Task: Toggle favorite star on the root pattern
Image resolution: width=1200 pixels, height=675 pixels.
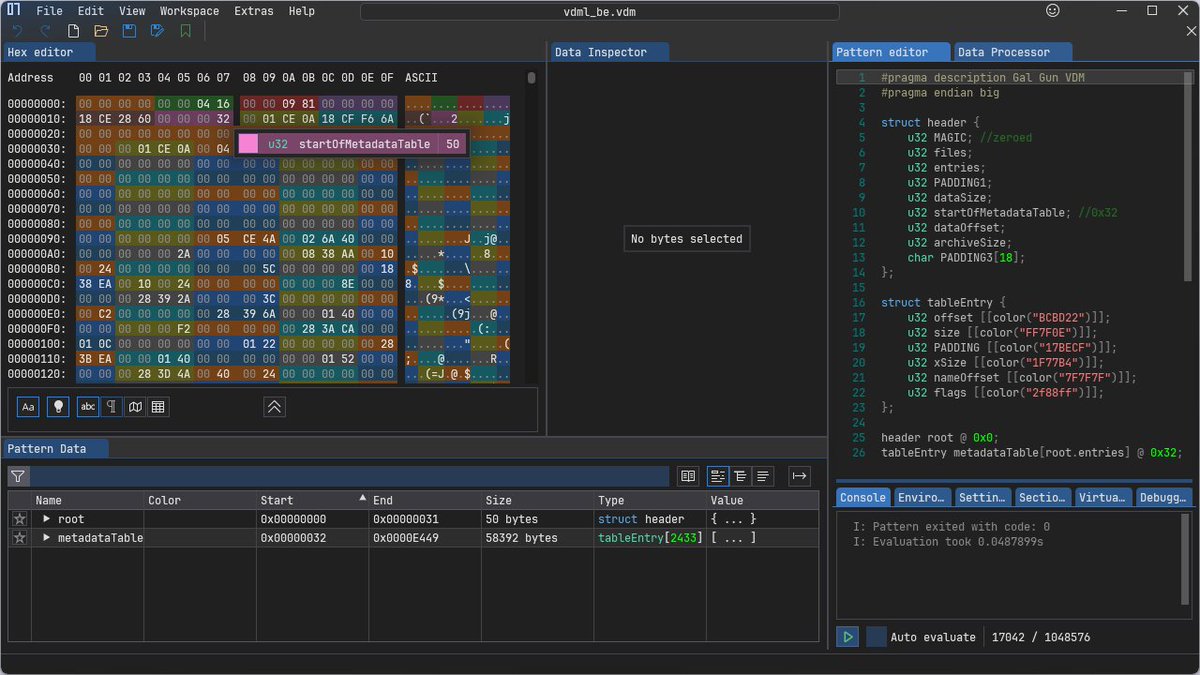Action: click(x=18, y=518)
